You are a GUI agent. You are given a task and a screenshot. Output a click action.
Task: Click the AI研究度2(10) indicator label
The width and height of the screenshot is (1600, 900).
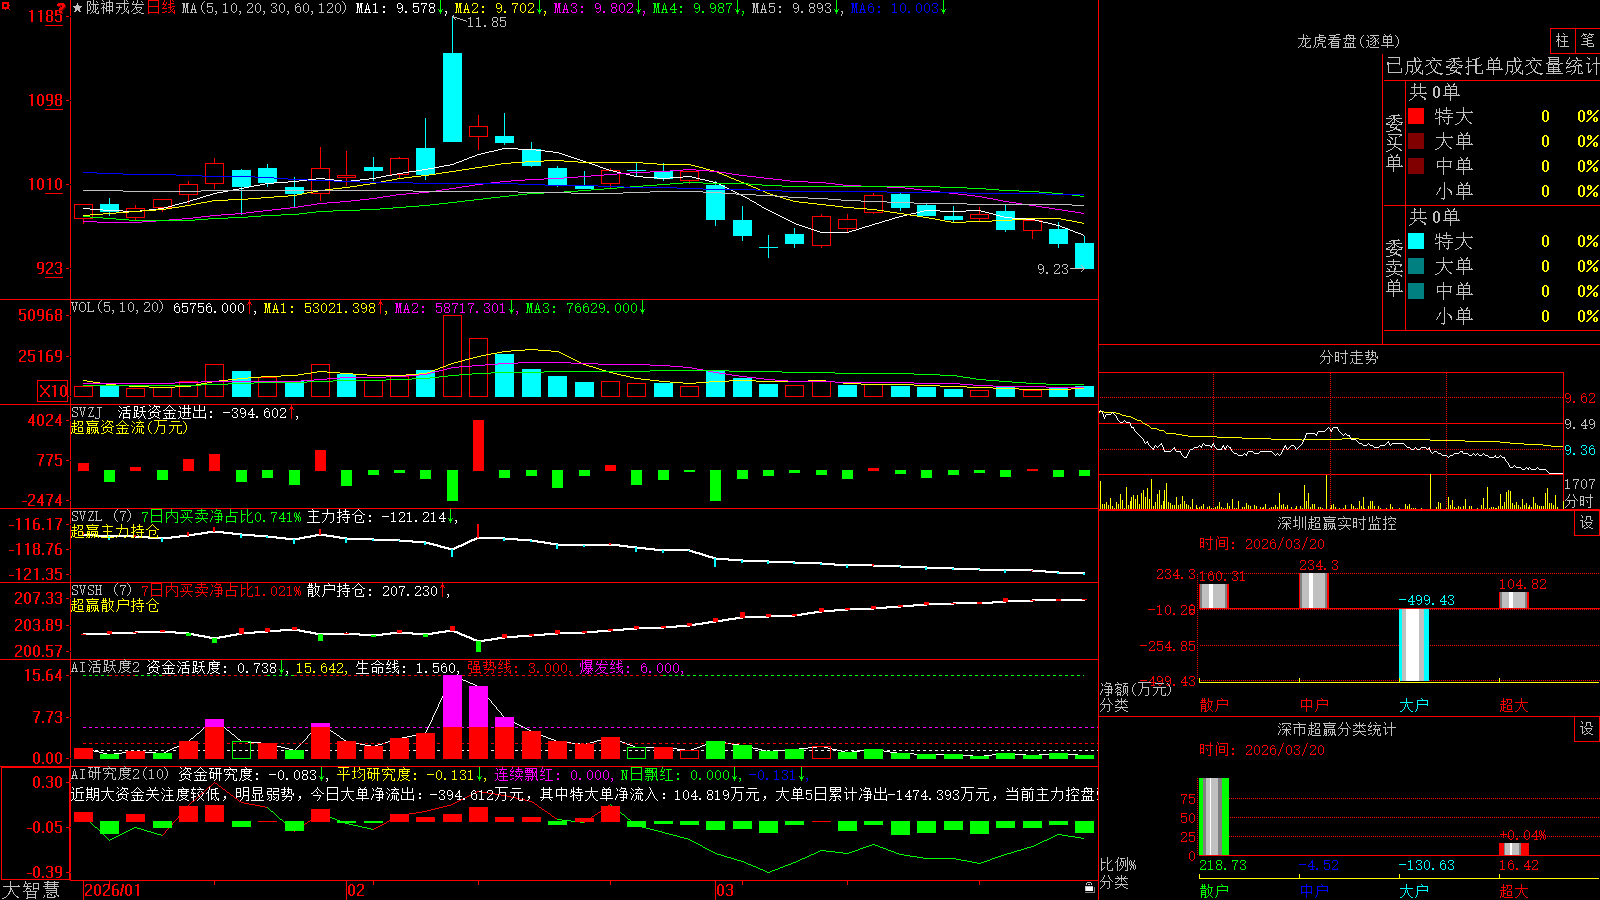(x=120, y=774)
